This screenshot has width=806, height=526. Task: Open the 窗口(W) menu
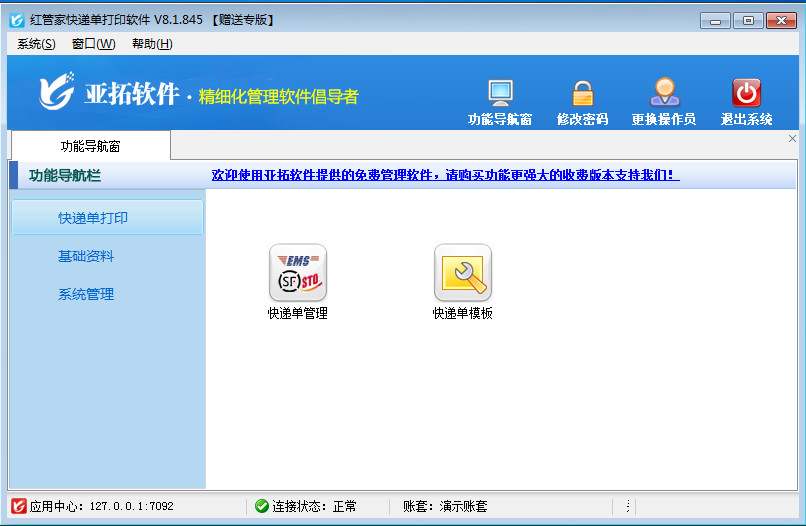tap(93, 44)
